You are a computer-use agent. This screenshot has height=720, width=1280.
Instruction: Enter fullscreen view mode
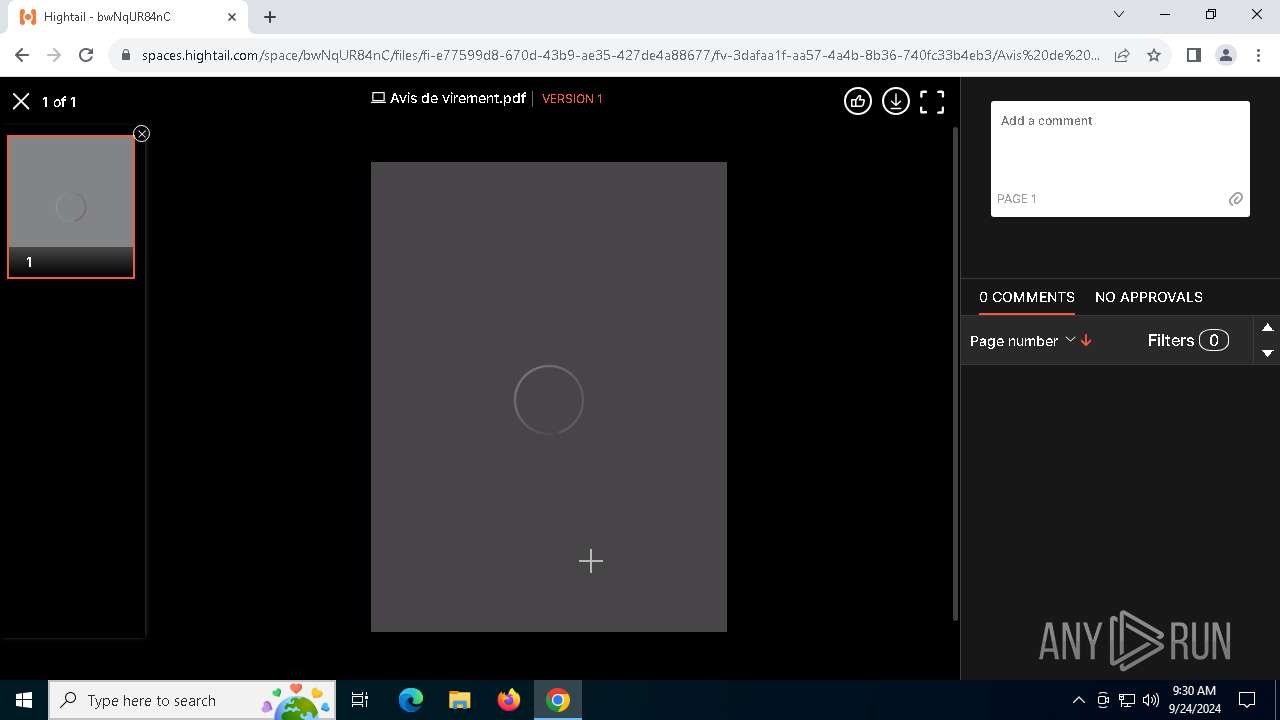(932, 102)
